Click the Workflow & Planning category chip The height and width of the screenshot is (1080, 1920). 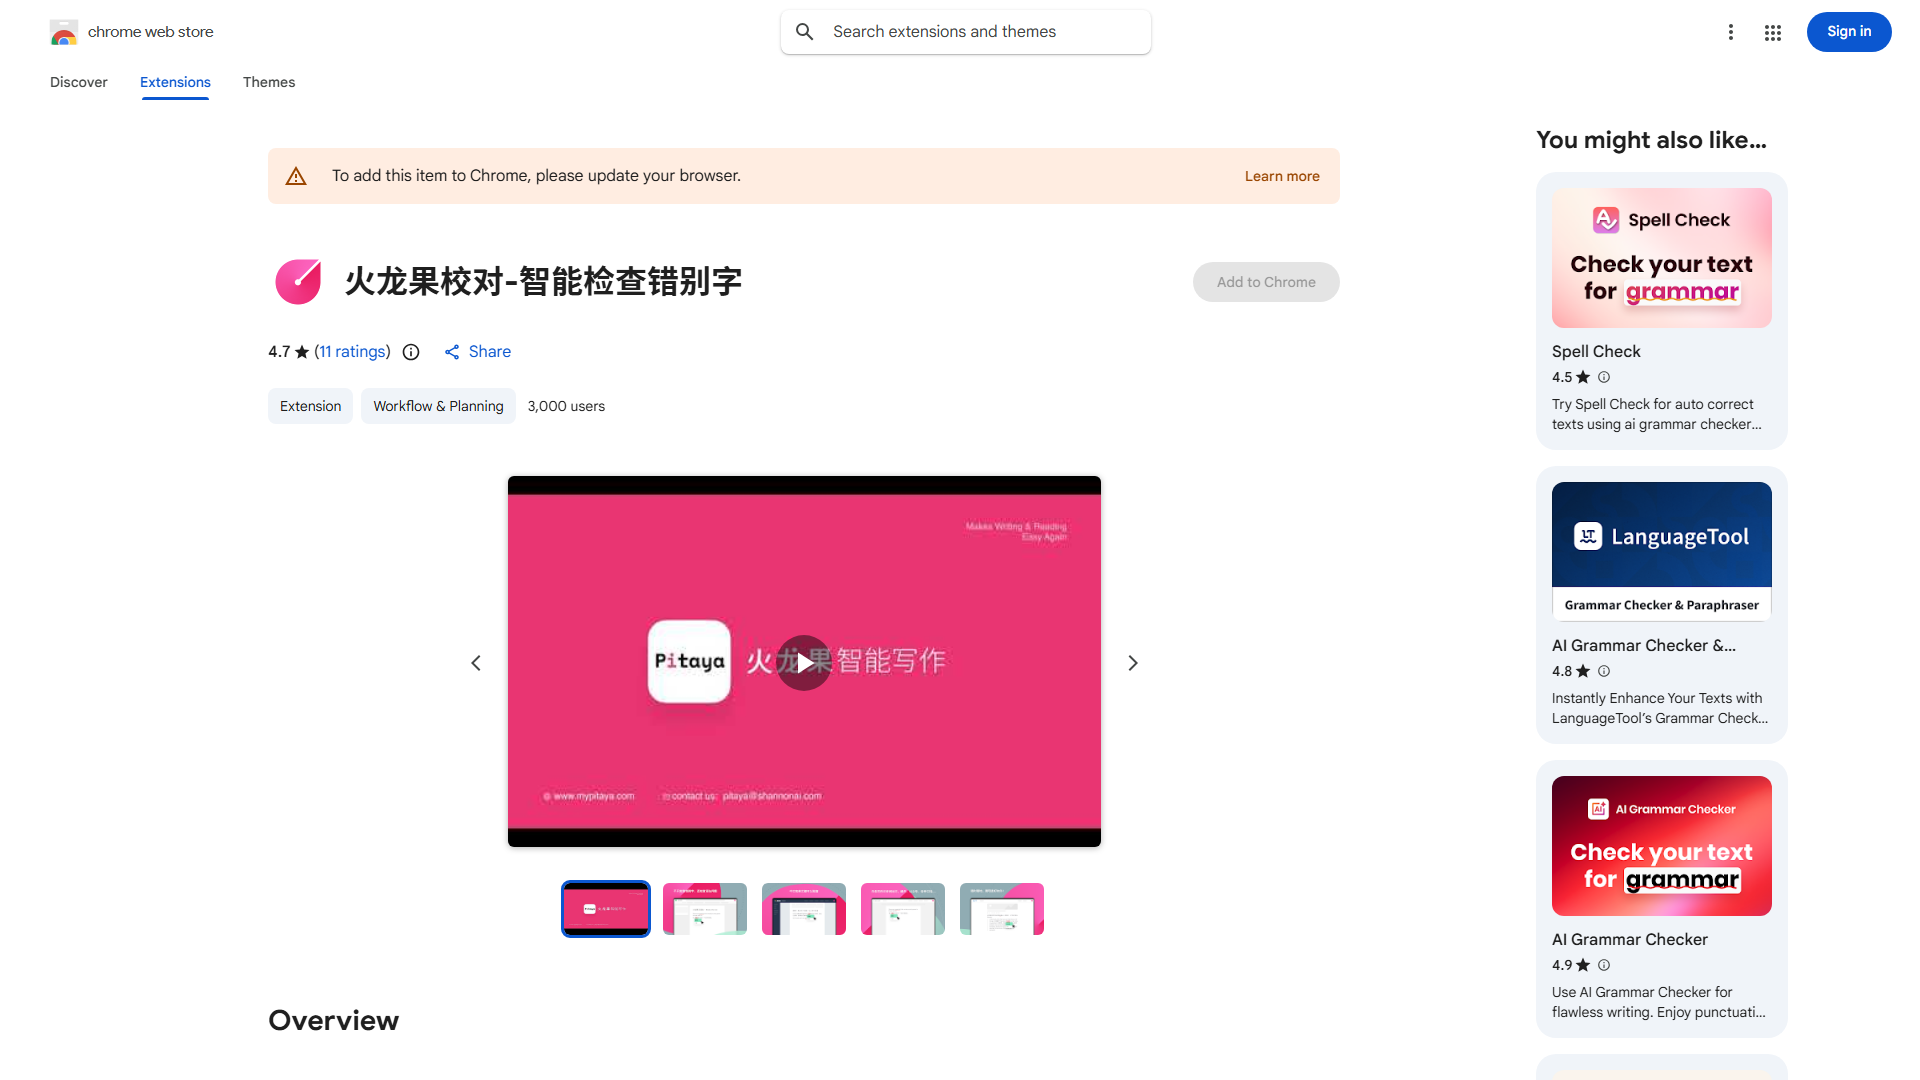point(438,406)
